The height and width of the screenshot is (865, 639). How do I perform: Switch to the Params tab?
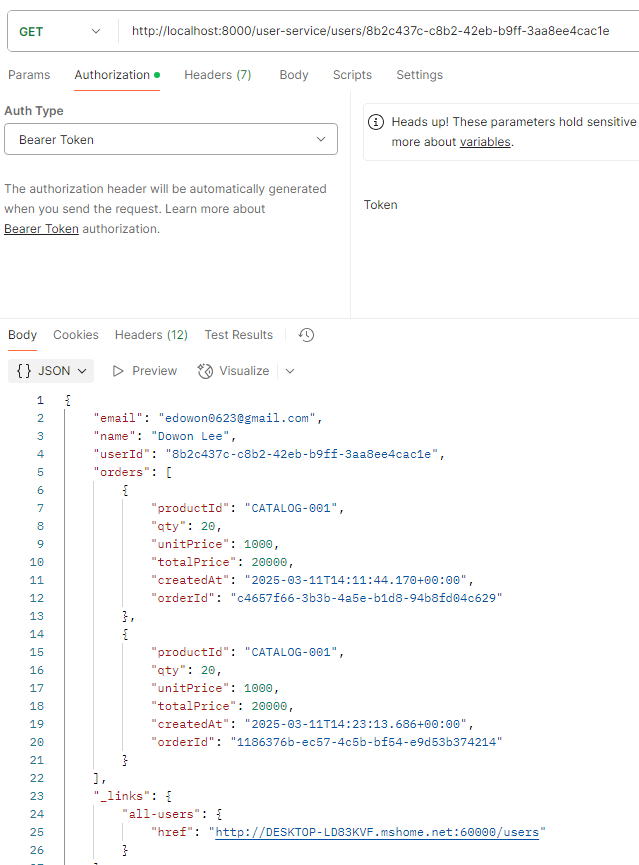coord(29,75)
